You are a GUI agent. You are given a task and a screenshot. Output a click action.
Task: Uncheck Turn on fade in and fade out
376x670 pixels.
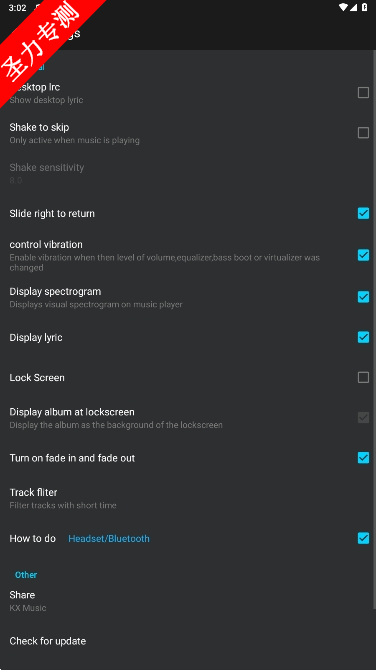click(363, 458)
